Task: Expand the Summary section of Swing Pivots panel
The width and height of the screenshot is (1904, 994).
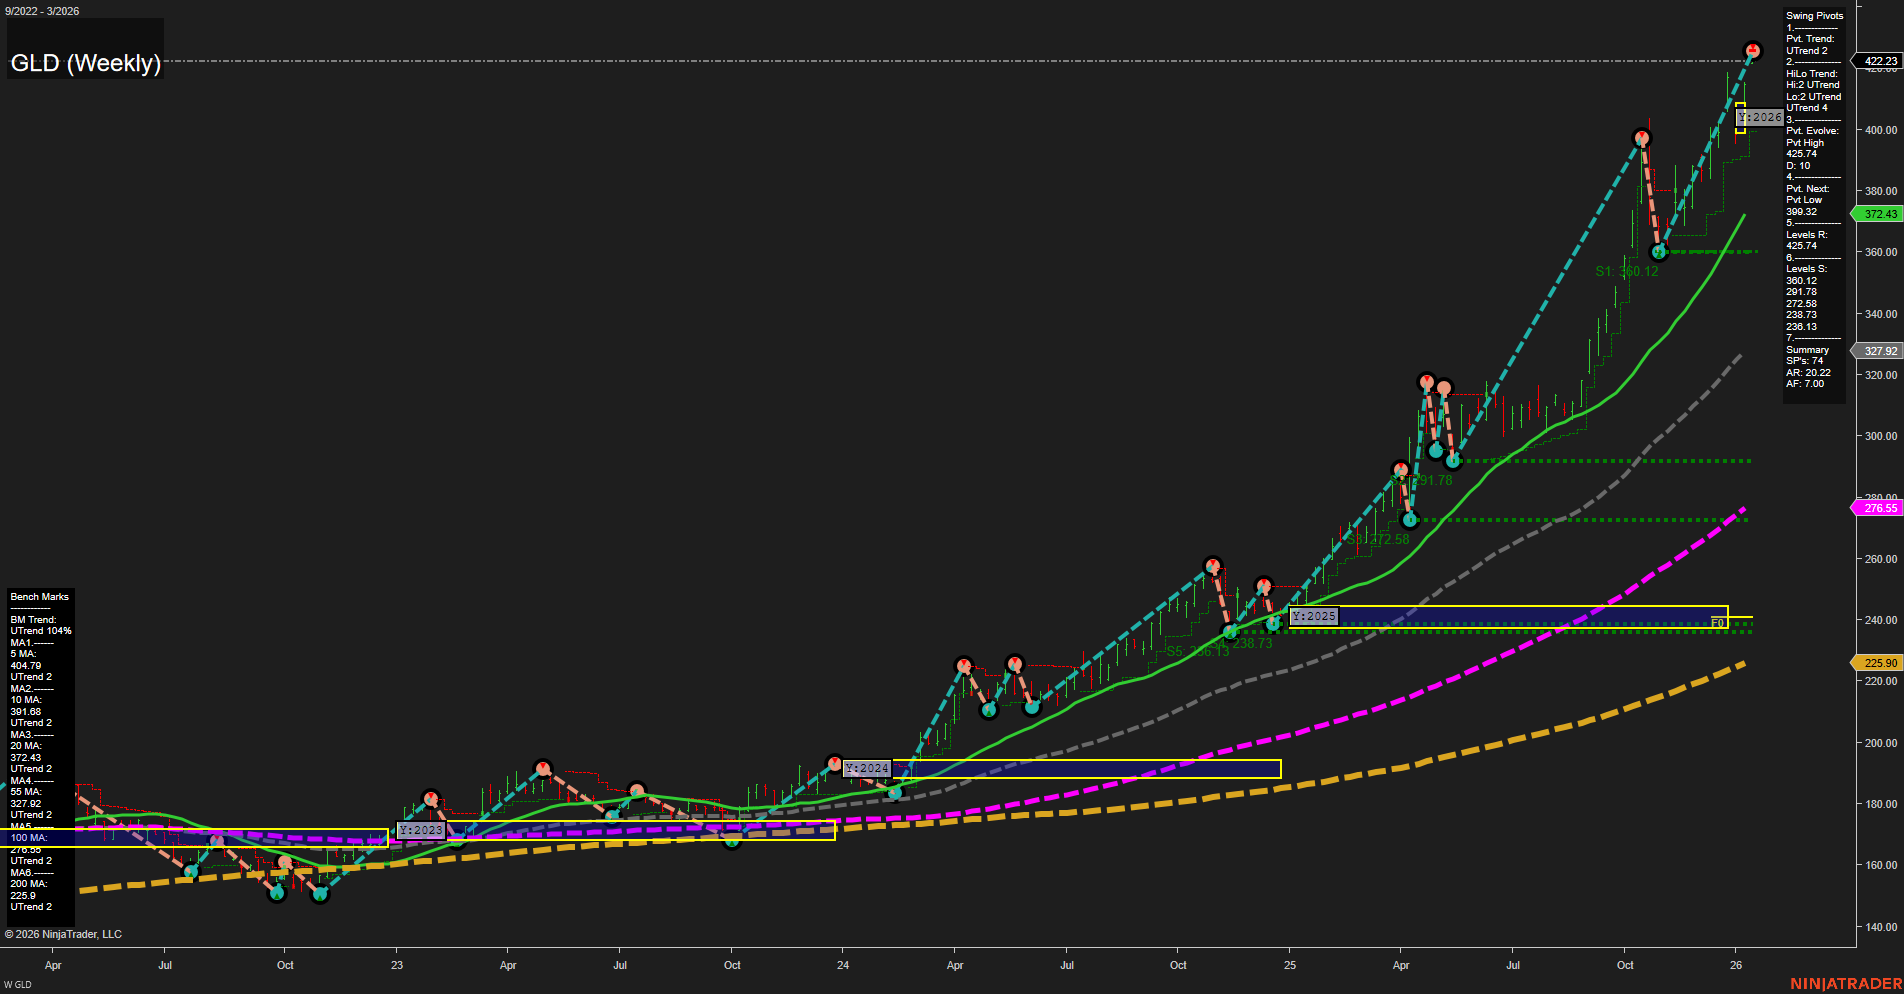Action: pos(1805,350)
